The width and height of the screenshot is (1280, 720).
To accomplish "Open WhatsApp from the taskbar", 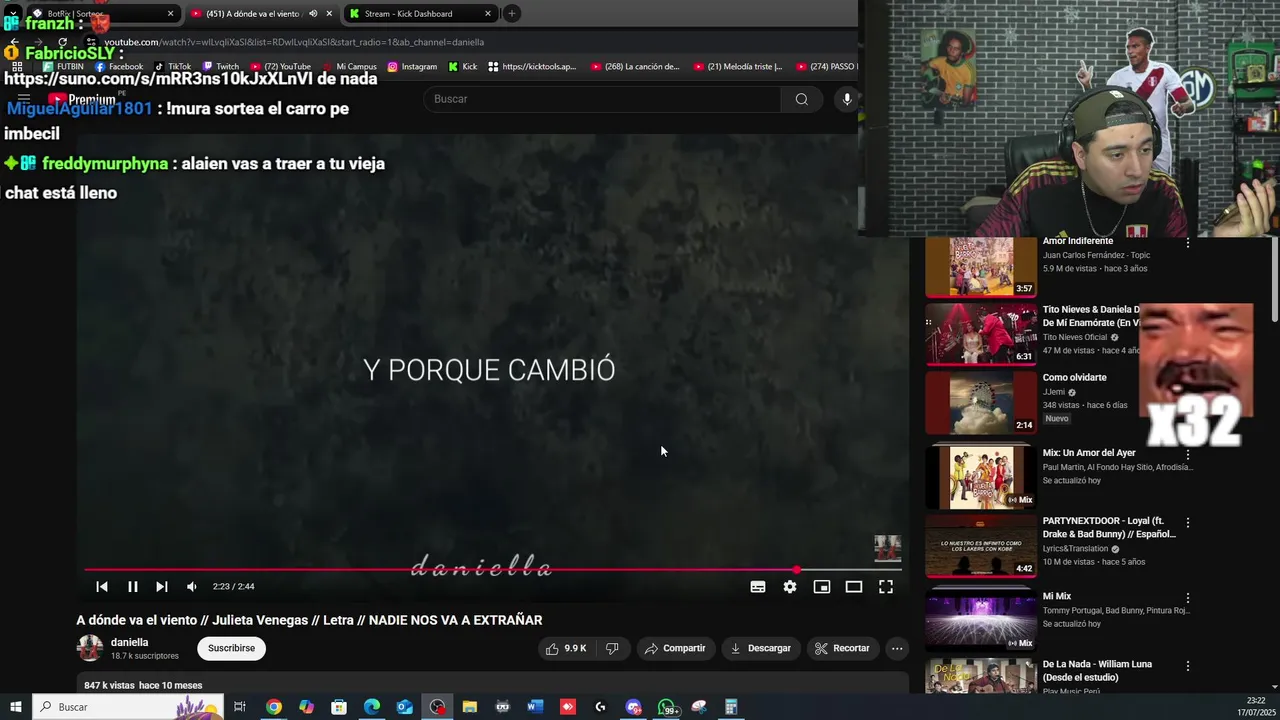I will [x=667, y=707].
